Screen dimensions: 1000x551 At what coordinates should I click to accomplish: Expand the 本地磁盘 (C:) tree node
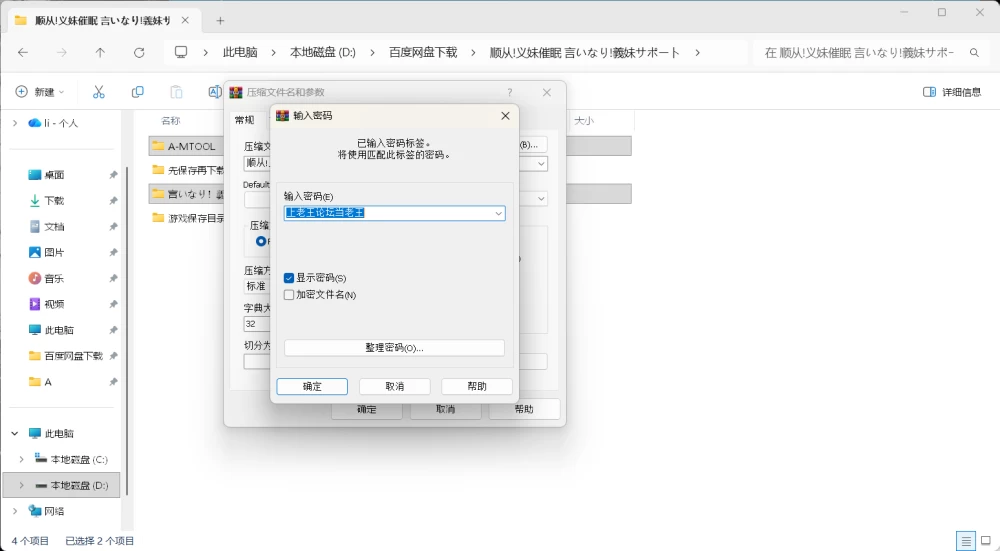click(22, 460)
